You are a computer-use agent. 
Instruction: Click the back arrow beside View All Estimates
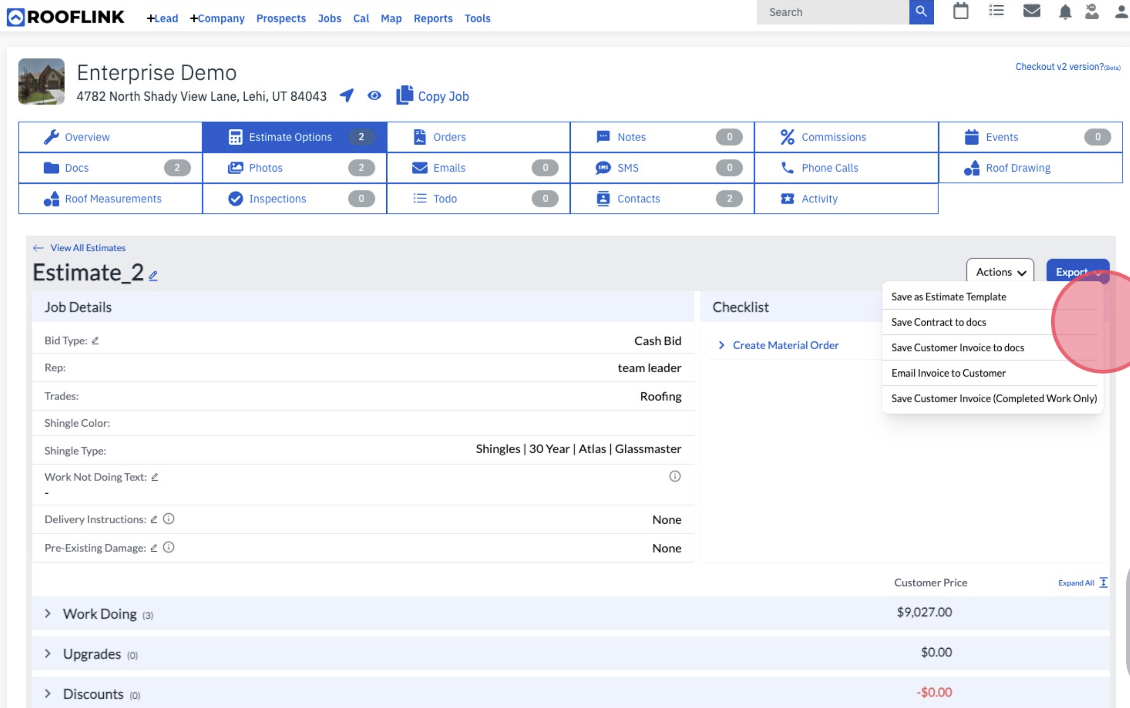(x=38, y=247)
